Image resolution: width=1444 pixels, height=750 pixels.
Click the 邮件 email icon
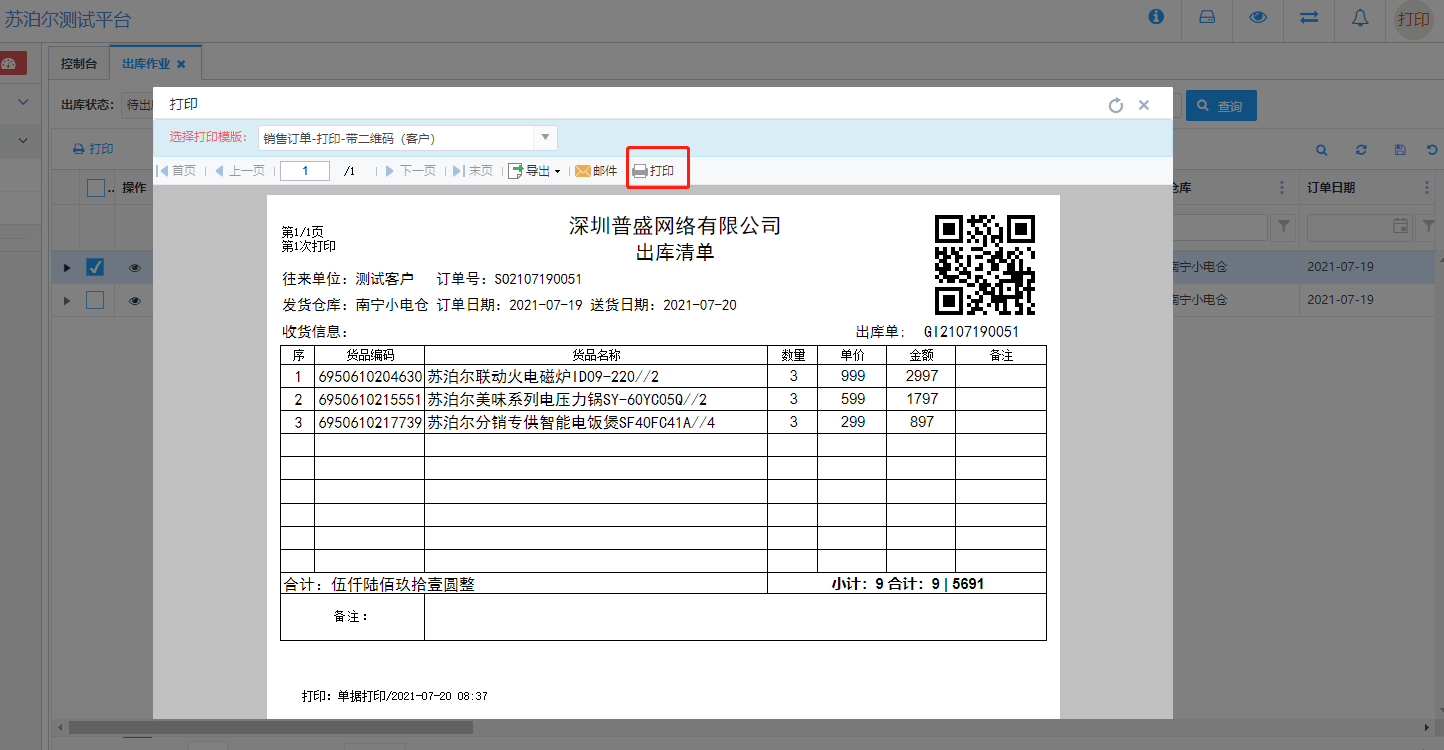[x=596, y=171]
